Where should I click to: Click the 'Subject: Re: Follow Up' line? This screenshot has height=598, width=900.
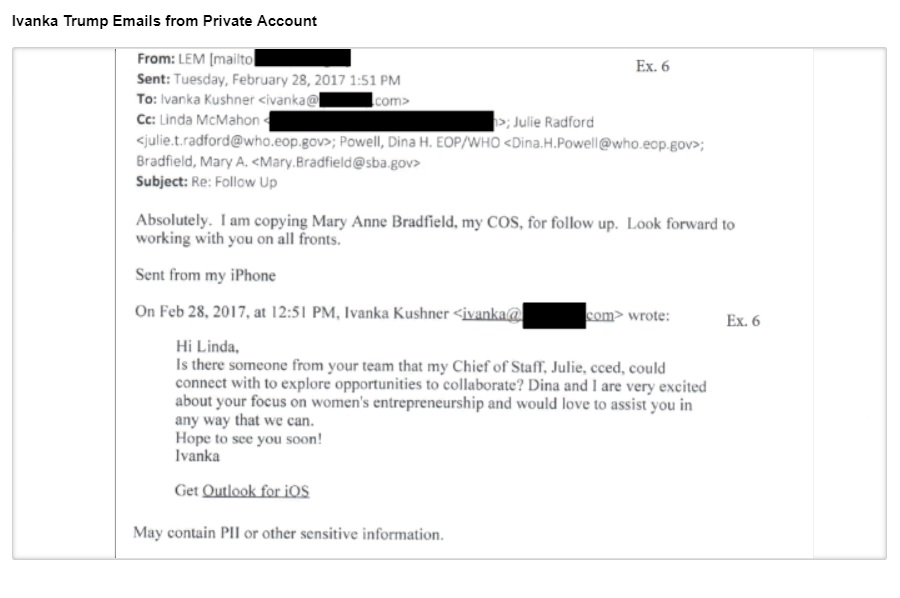pos(207,182)
